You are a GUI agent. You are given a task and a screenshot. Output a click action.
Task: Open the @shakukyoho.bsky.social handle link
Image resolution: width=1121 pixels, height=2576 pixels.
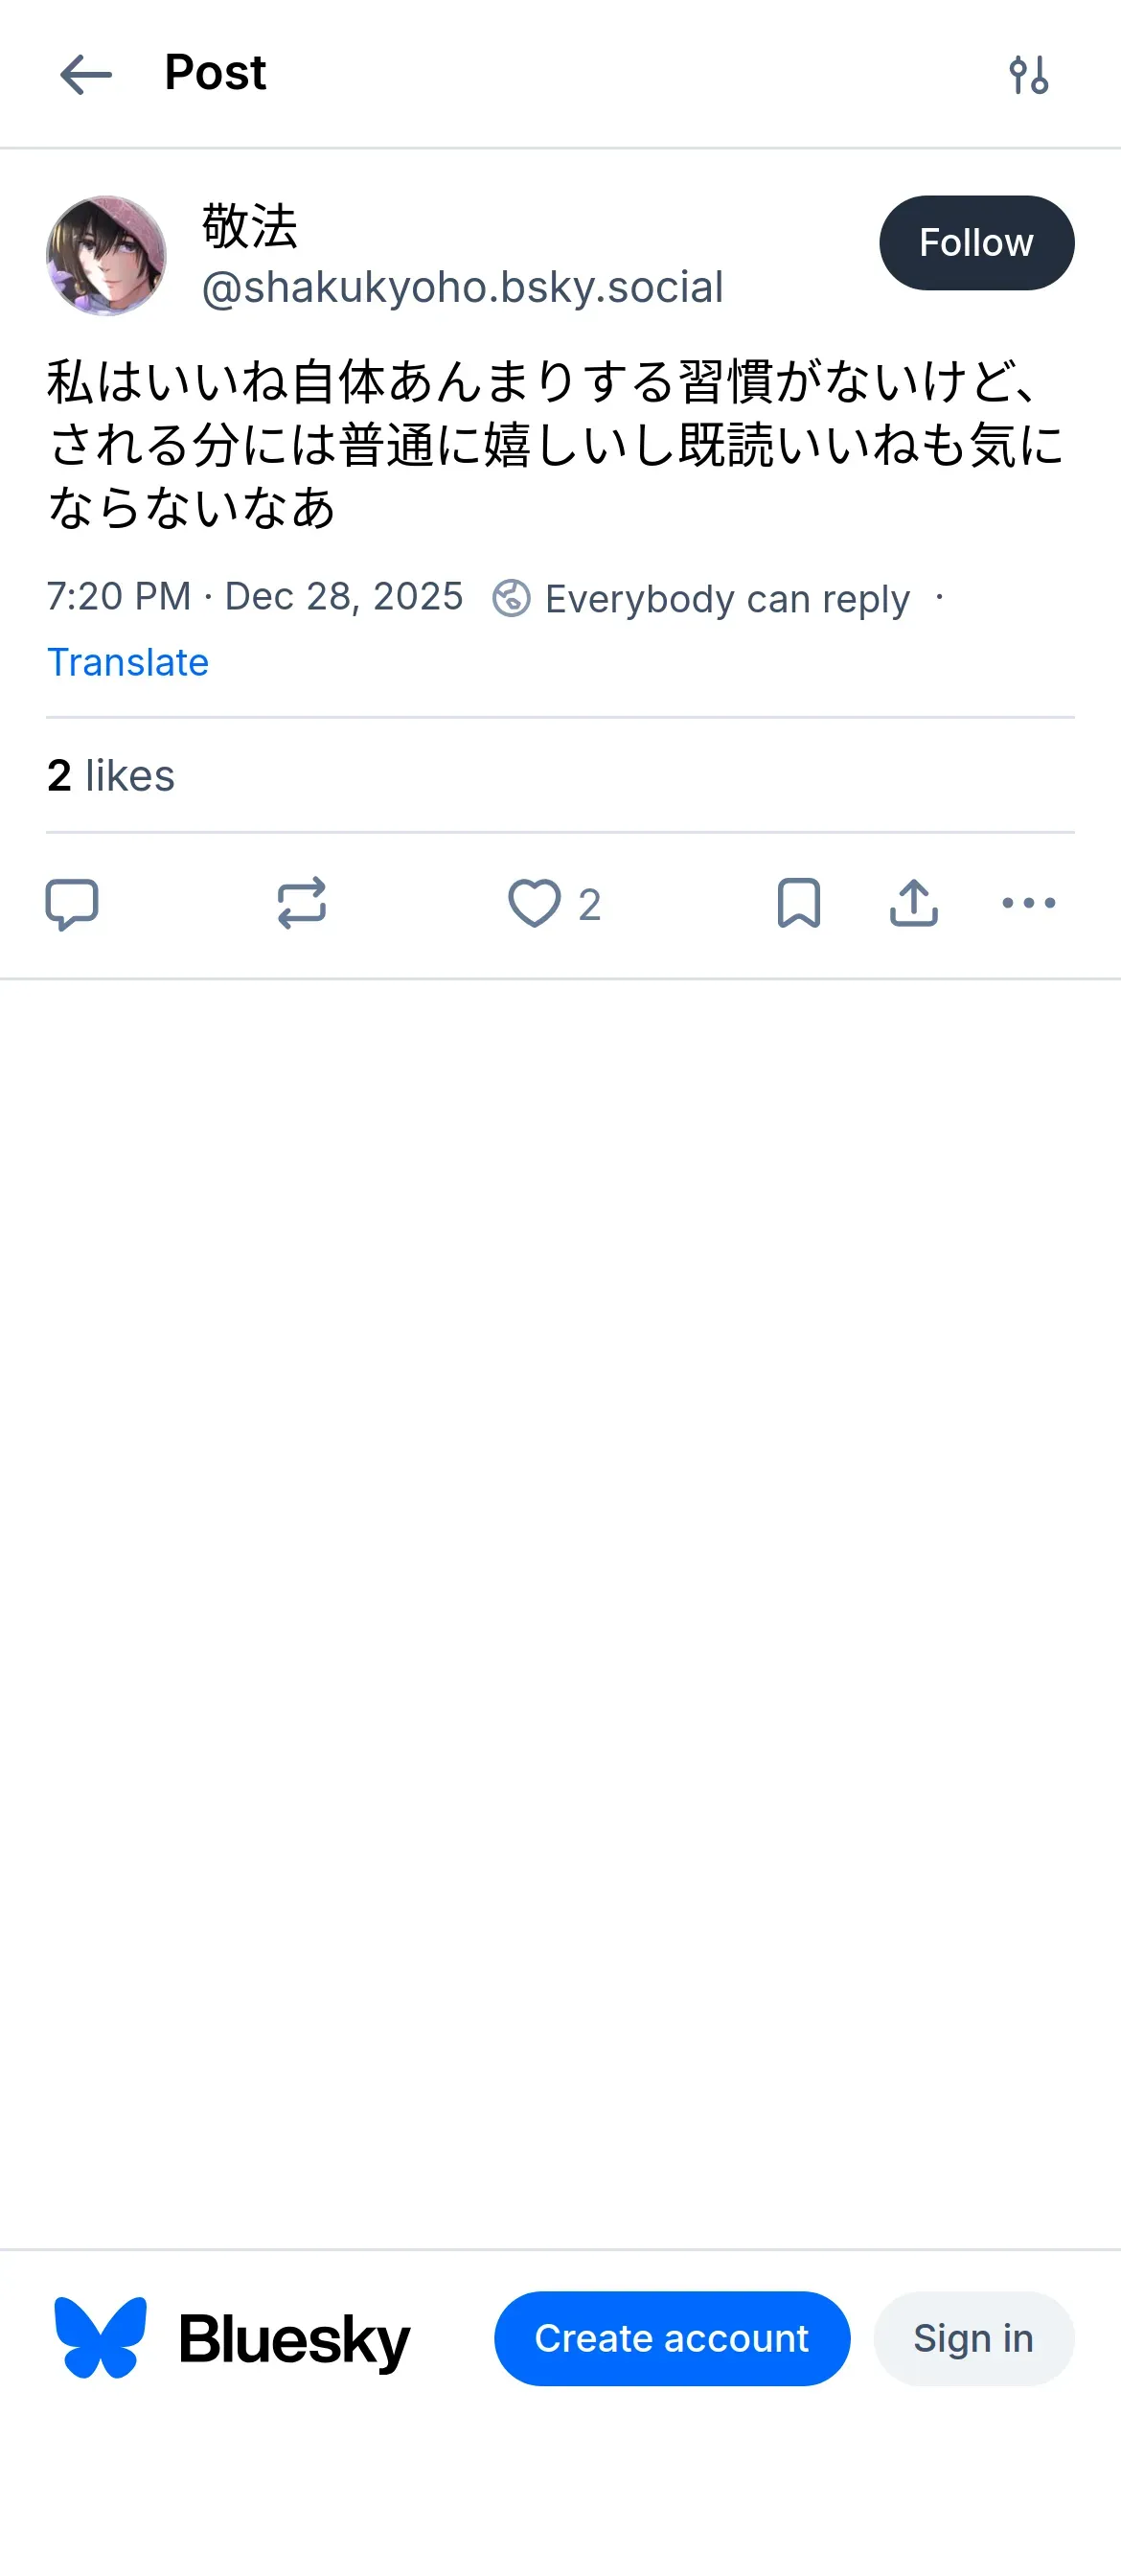[x=462, y=288]
